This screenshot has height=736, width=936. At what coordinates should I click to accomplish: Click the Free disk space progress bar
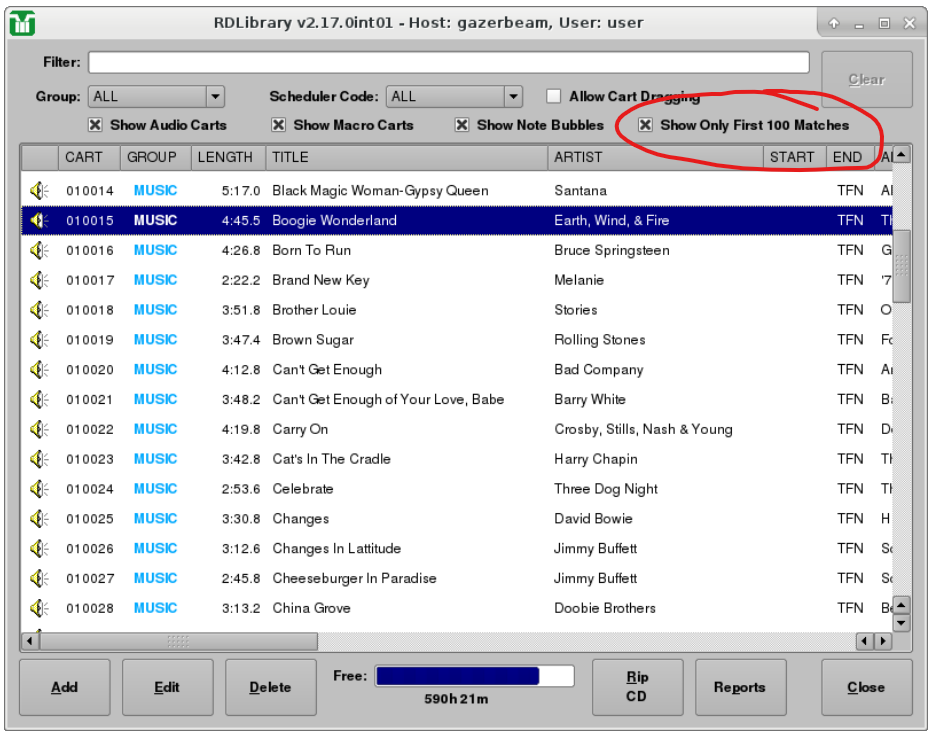coord(475,676)
